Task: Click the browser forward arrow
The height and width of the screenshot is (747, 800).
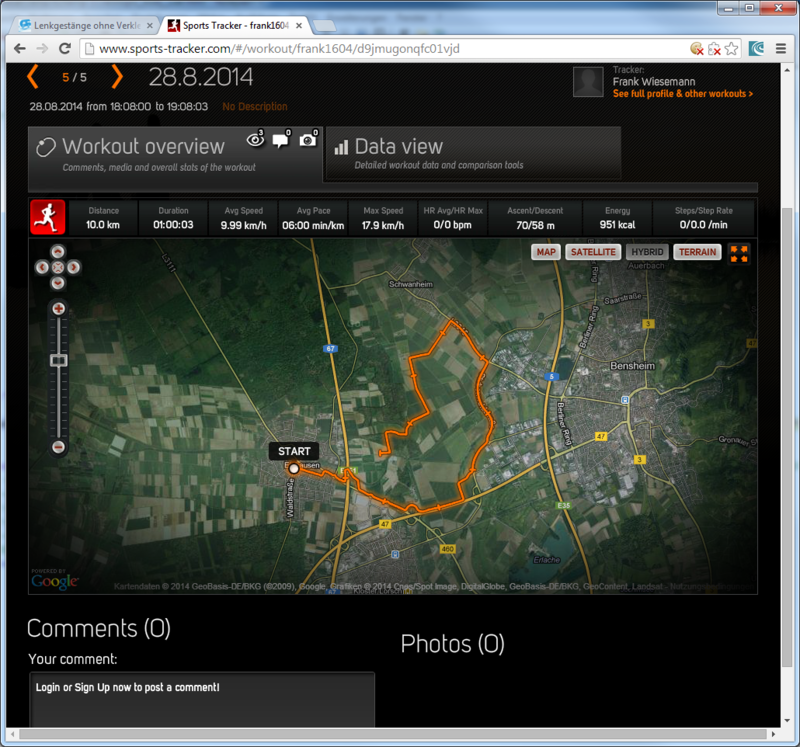Action: 42,48
